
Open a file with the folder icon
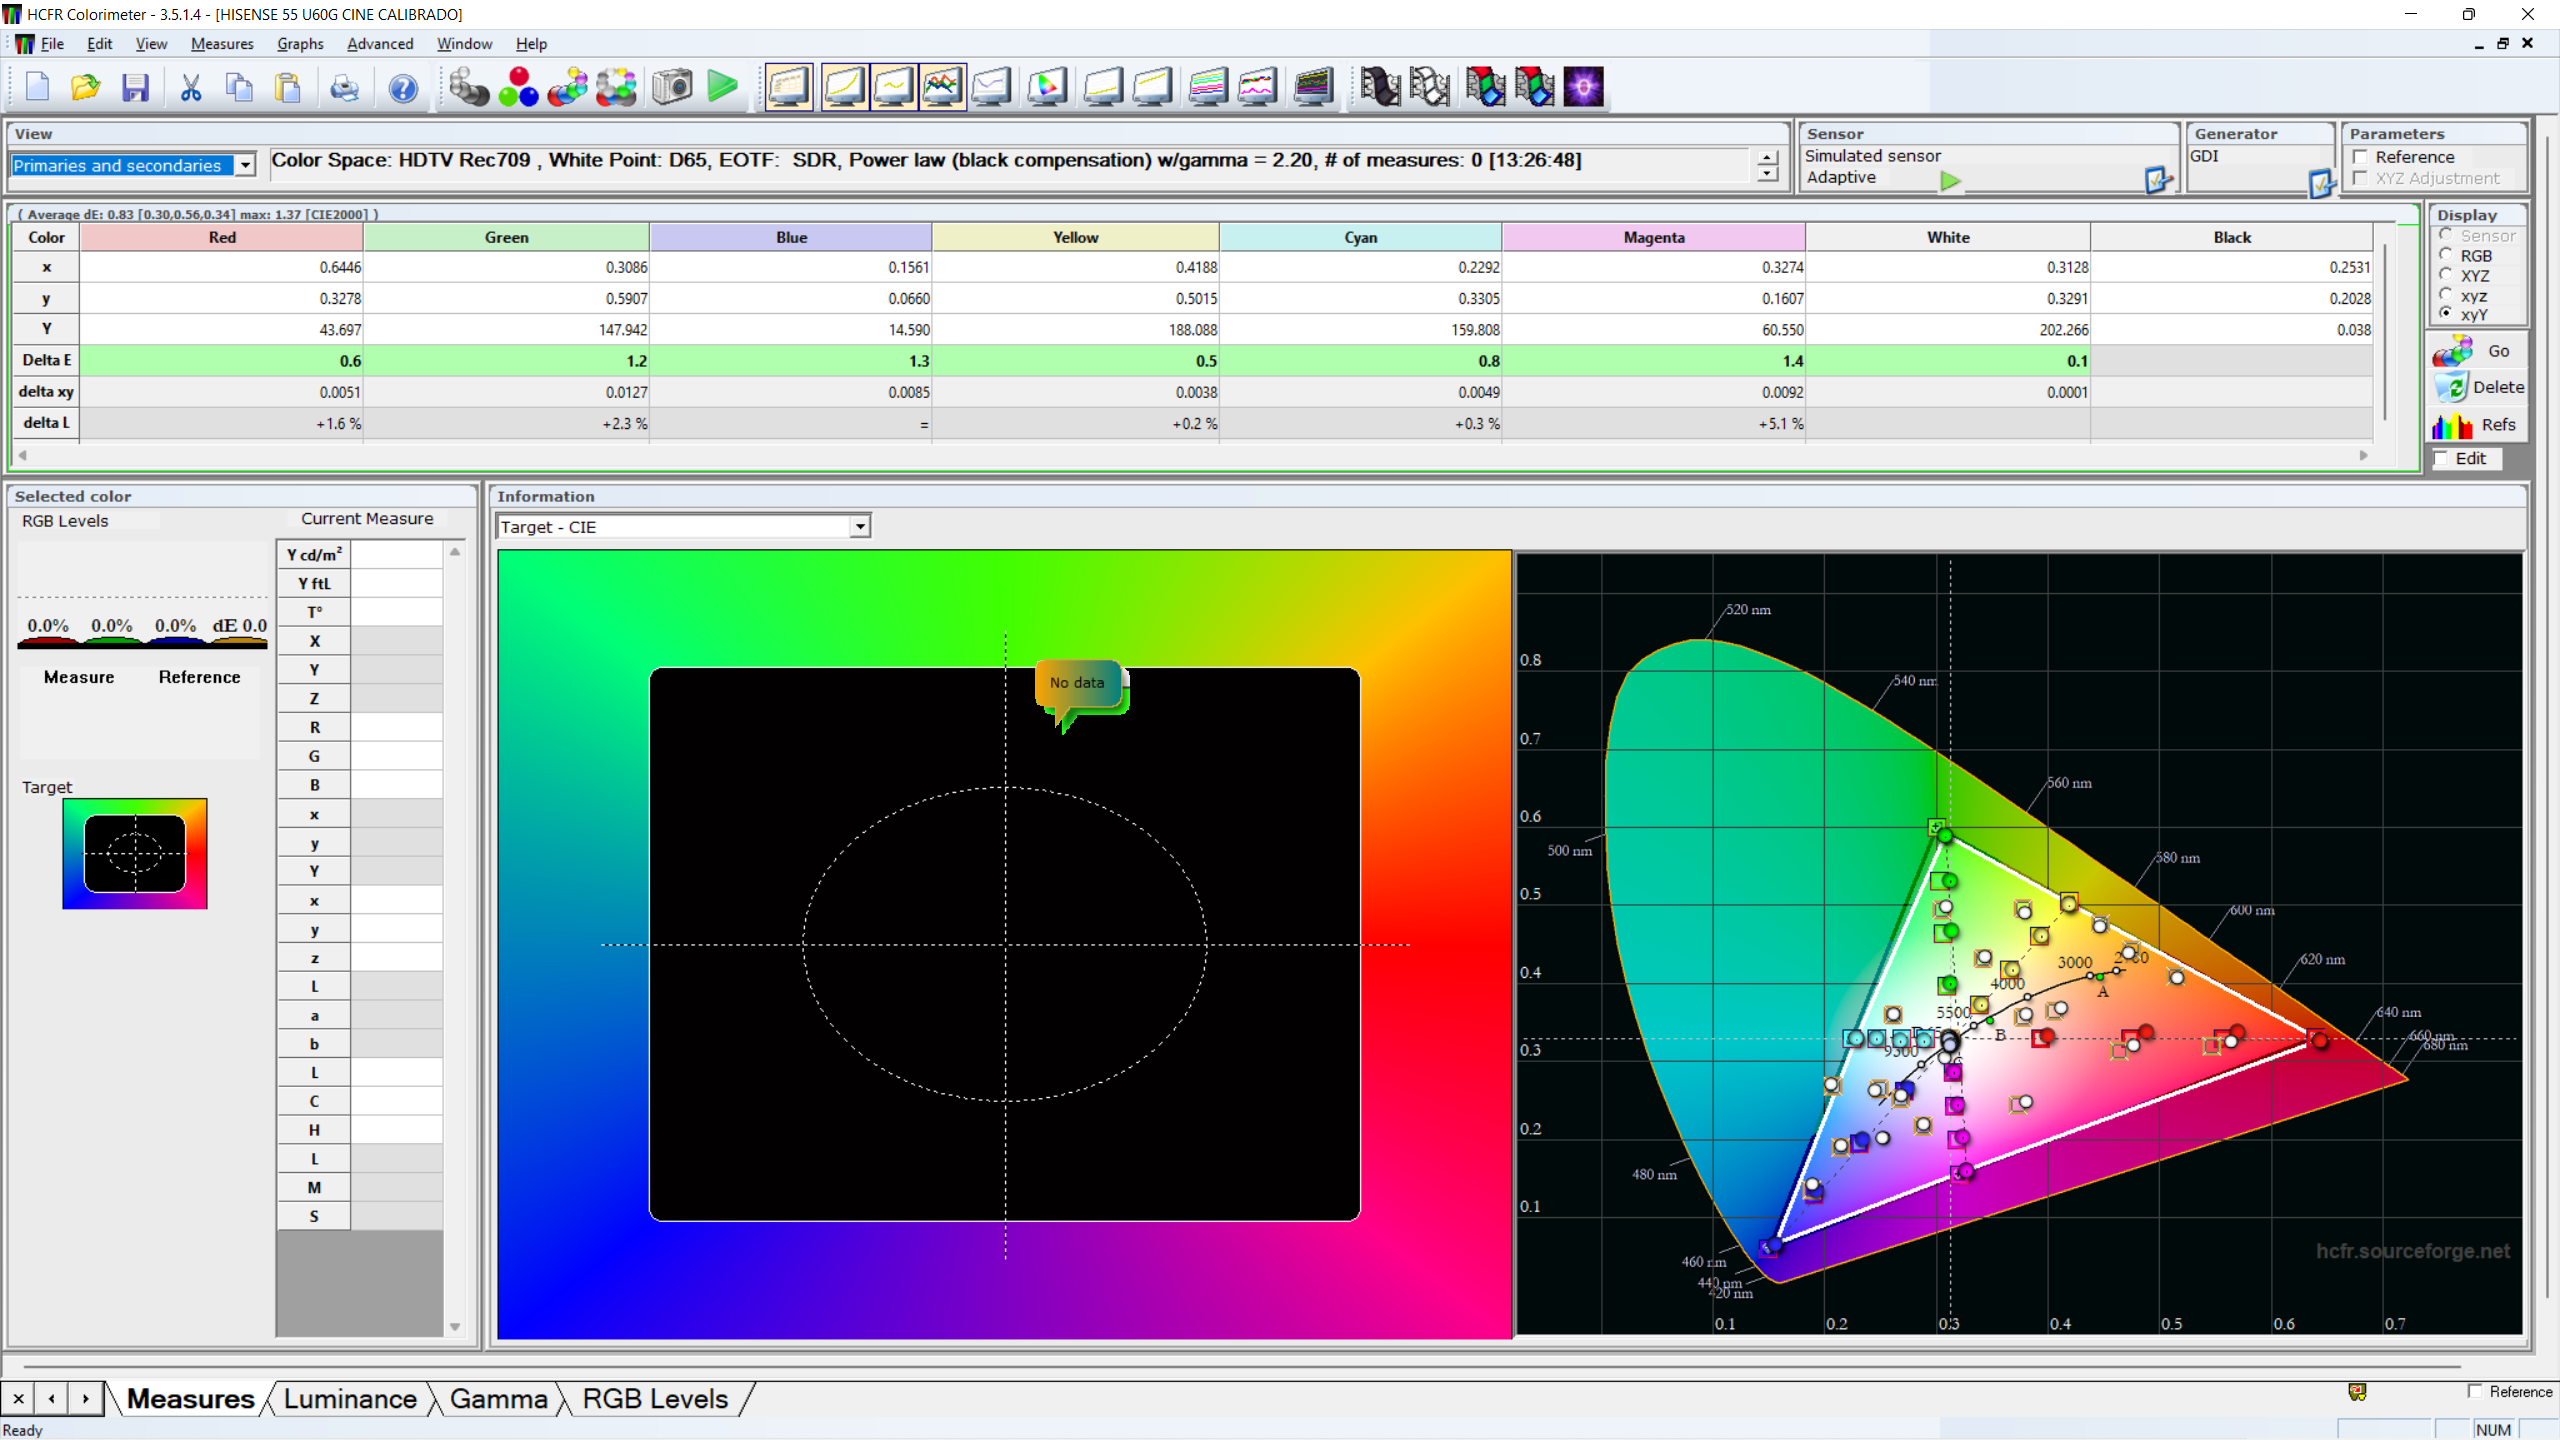point(86,87)
